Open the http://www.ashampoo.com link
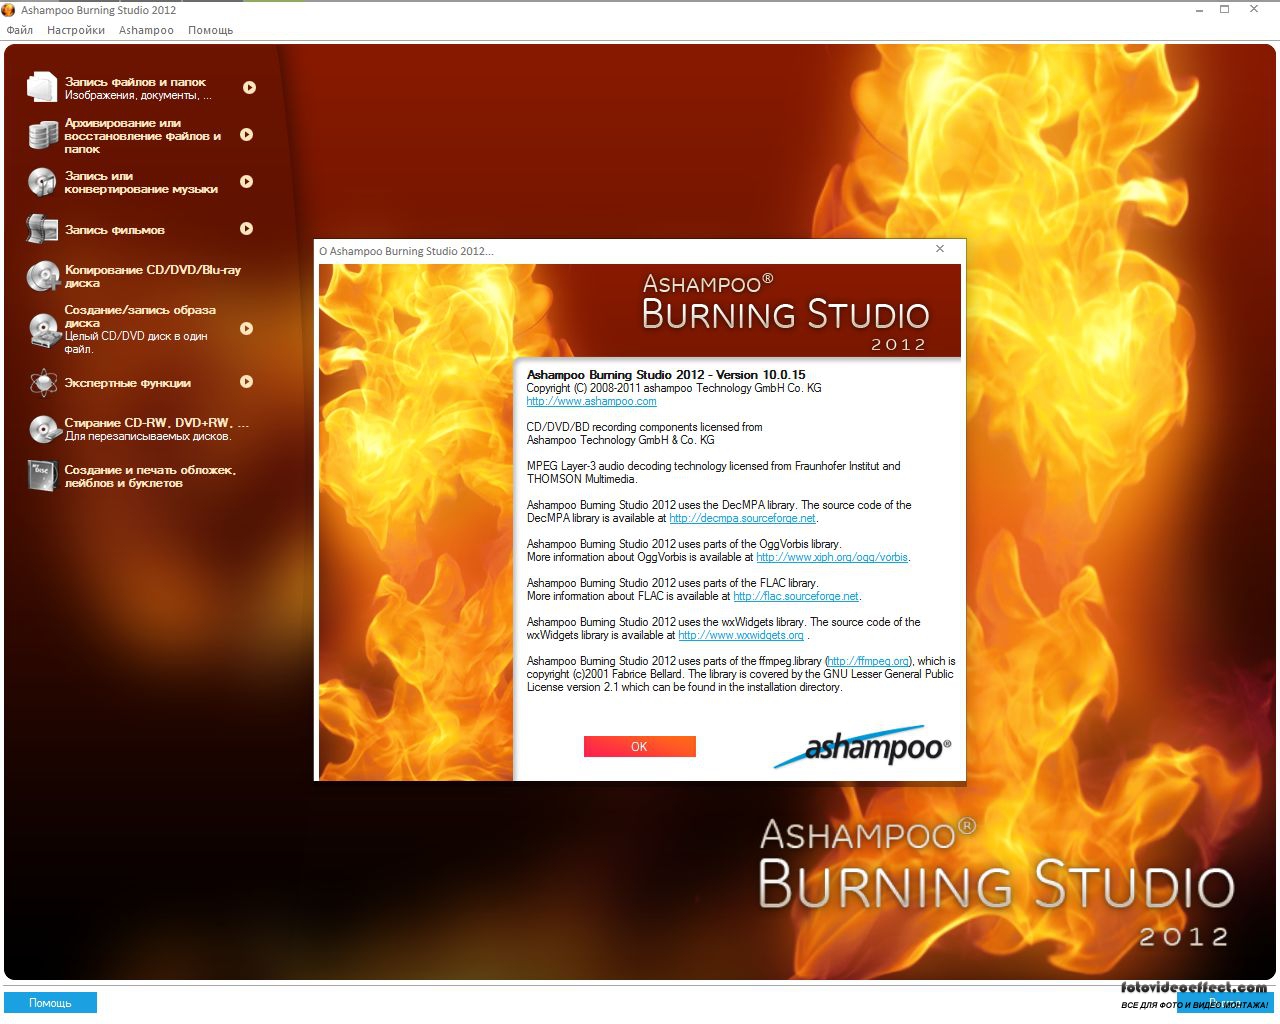Screen dimensions: 1280x1024 pos(591,401)
